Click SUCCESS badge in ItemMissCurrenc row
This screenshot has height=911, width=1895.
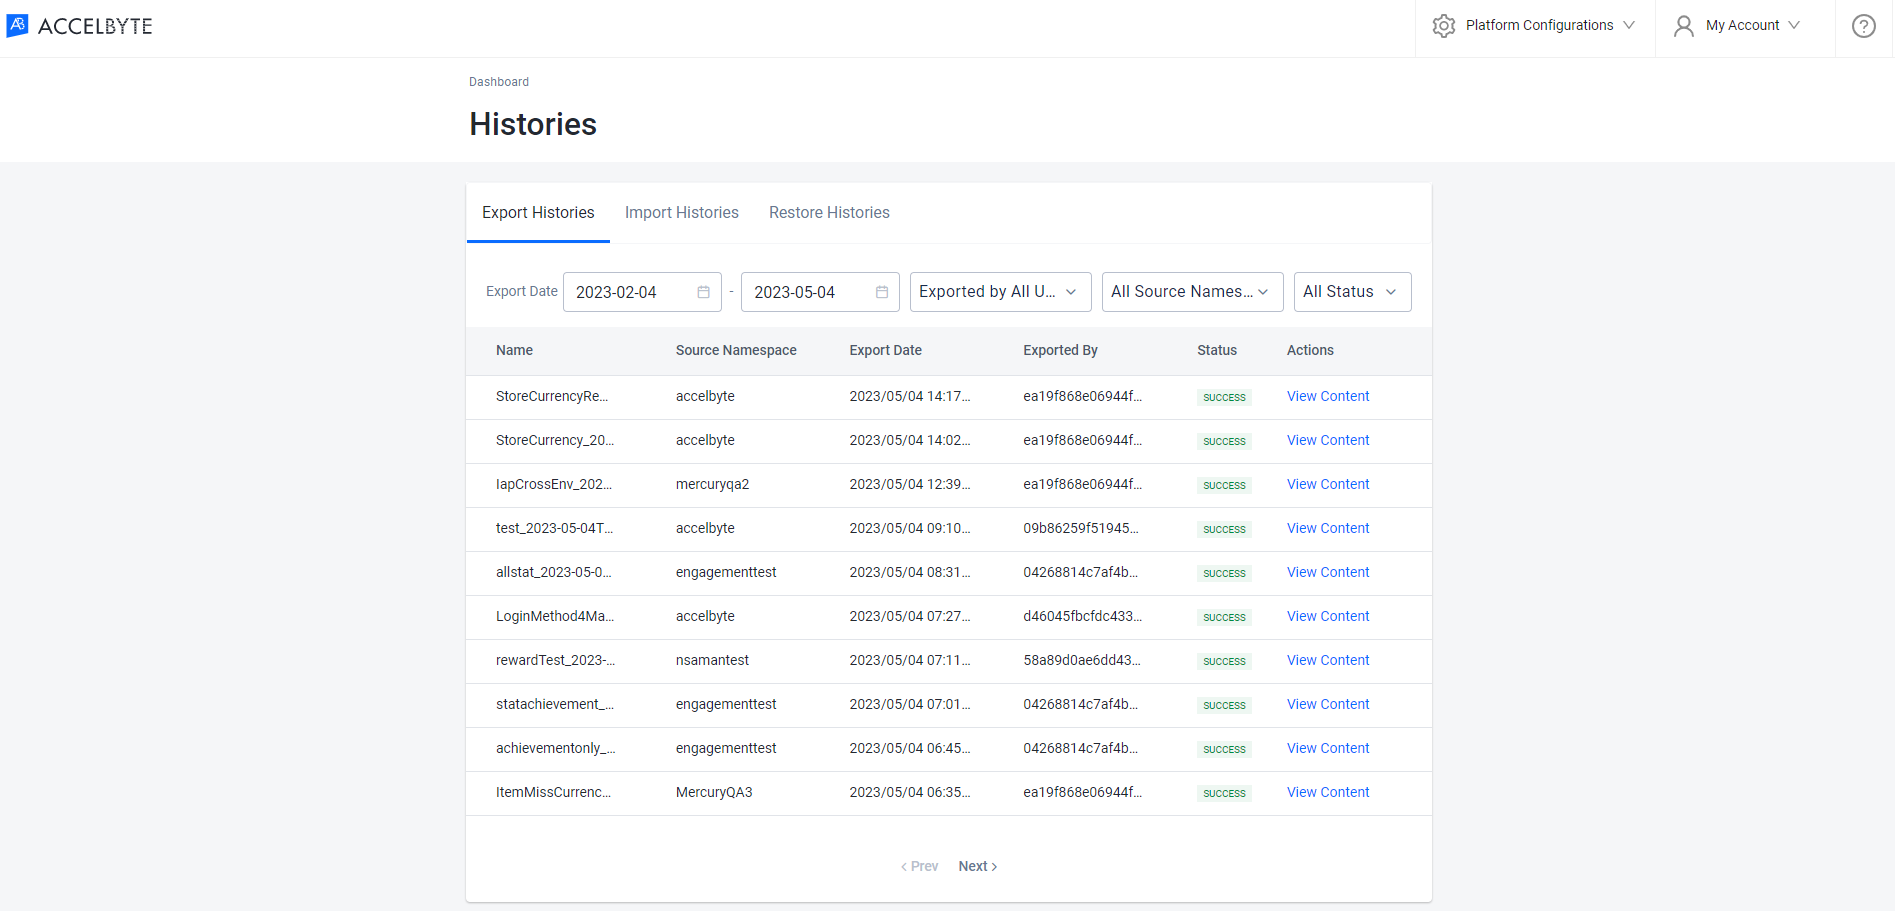tap(1224, 794)
